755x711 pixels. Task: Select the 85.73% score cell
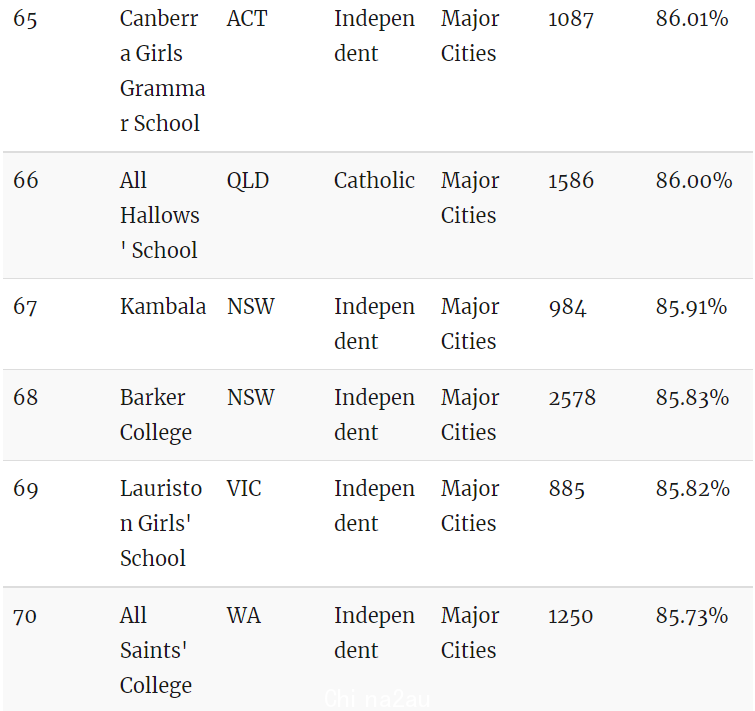(692, 616)
